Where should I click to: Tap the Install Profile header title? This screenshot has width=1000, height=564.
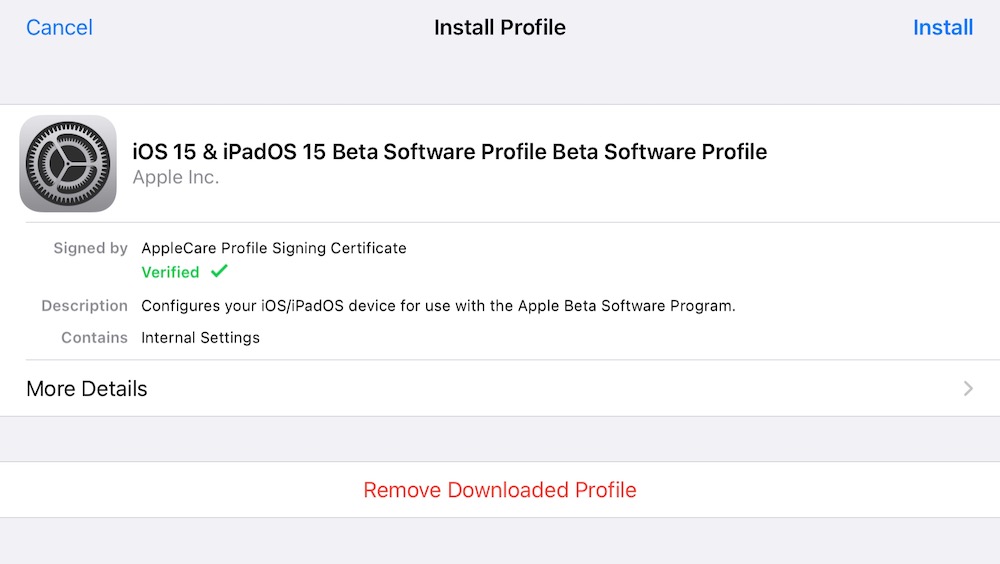tap(500, 27)
